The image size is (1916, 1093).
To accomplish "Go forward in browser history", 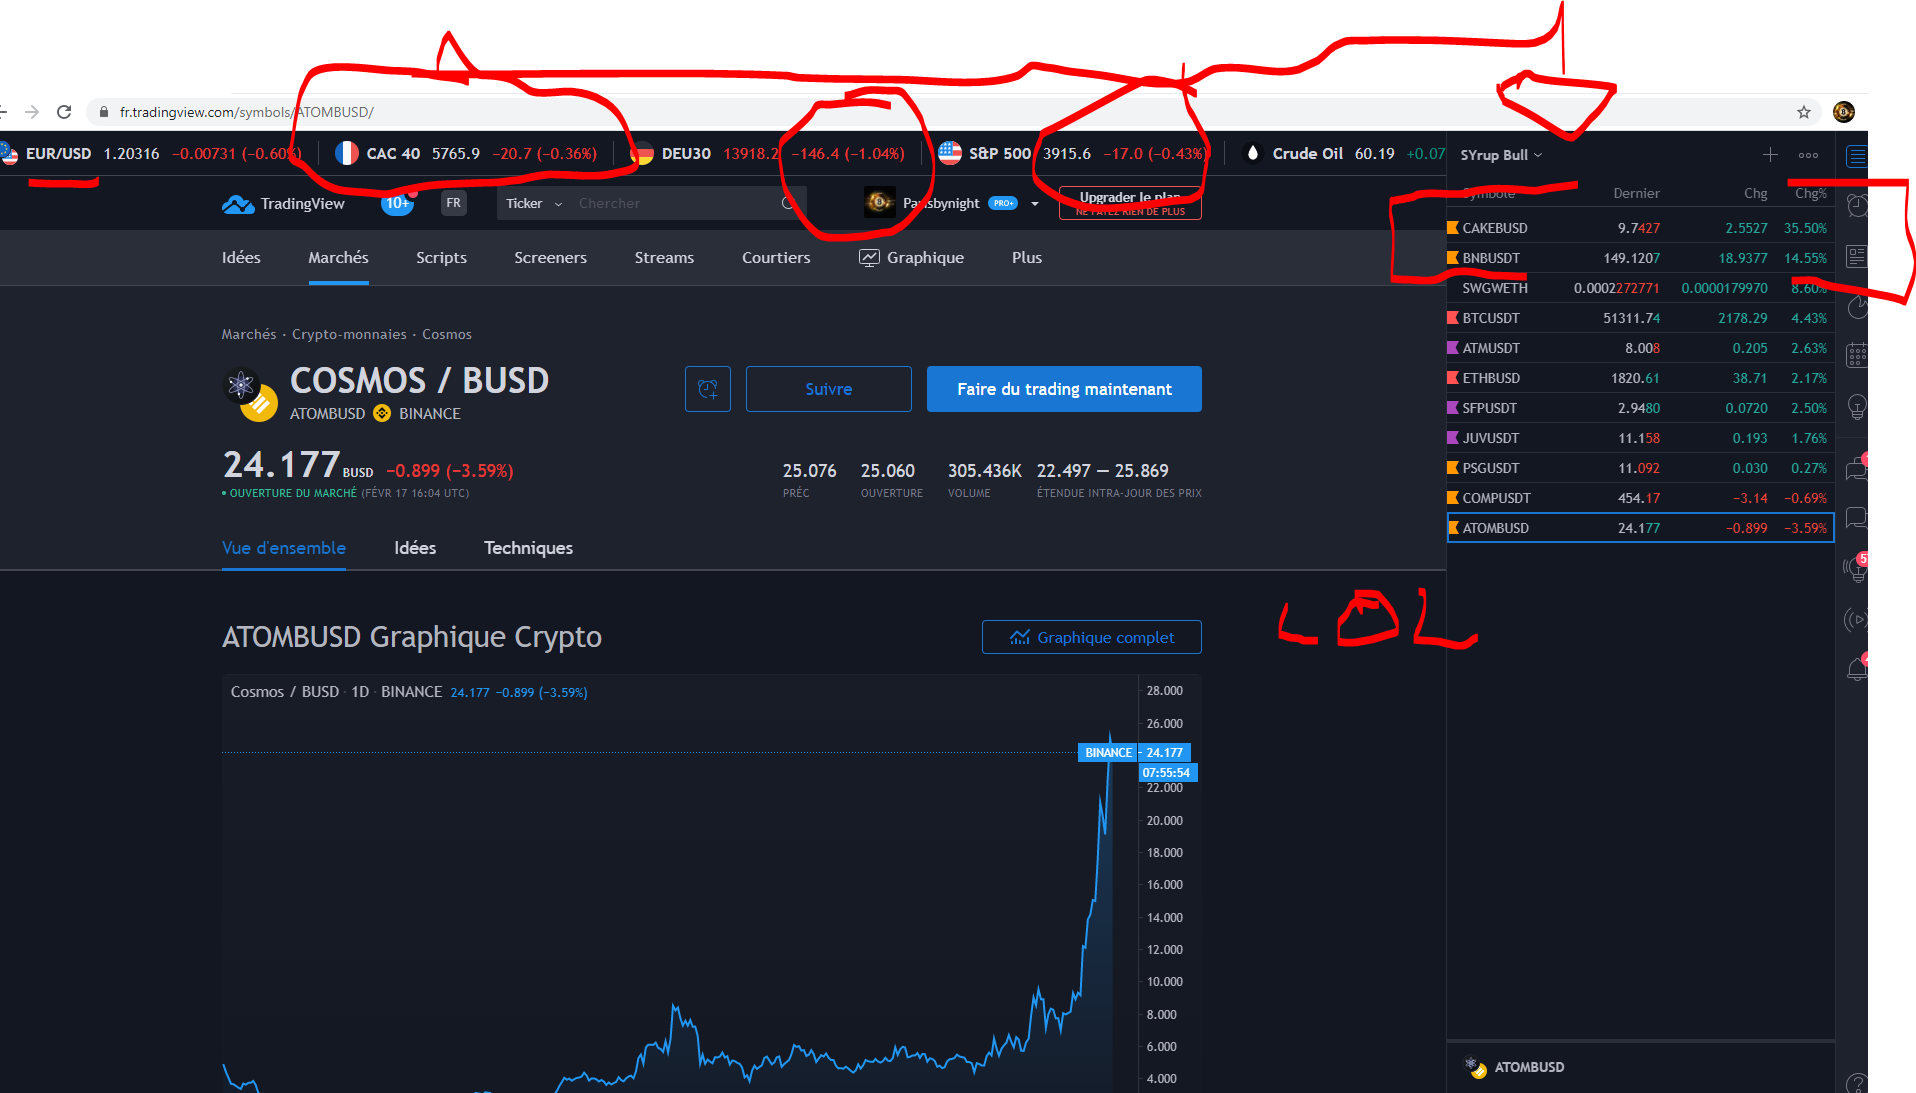I will tap(32, 112).
